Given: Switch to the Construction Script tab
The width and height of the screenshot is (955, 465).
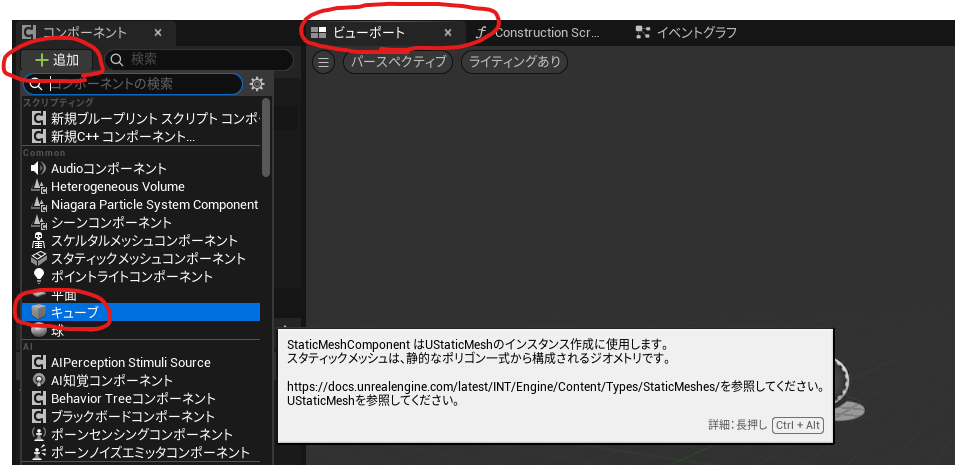Looking at the screenshot, I should (538, 33).
